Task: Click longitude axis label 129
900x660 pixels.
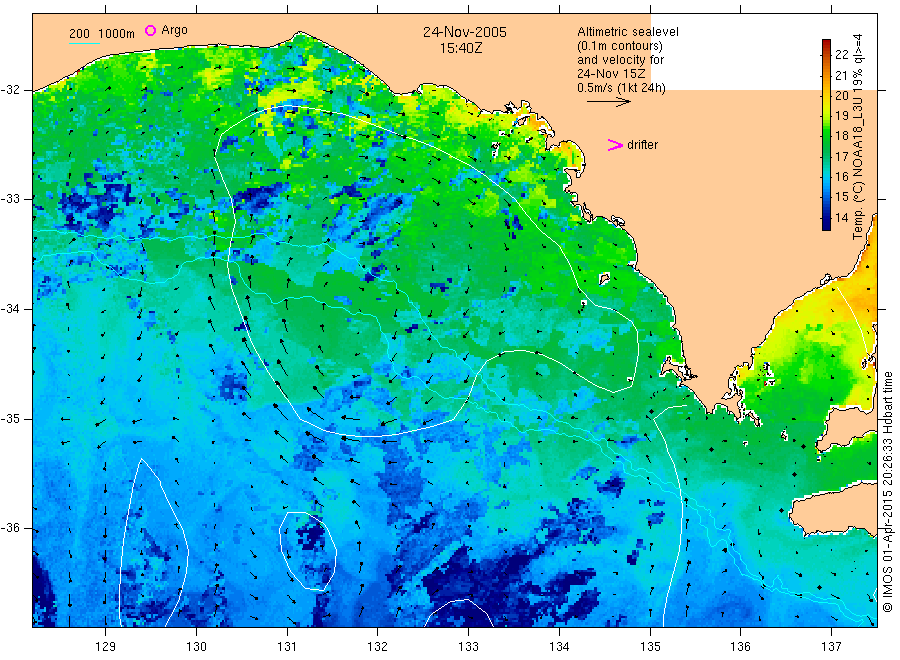Action: (106, 647)
